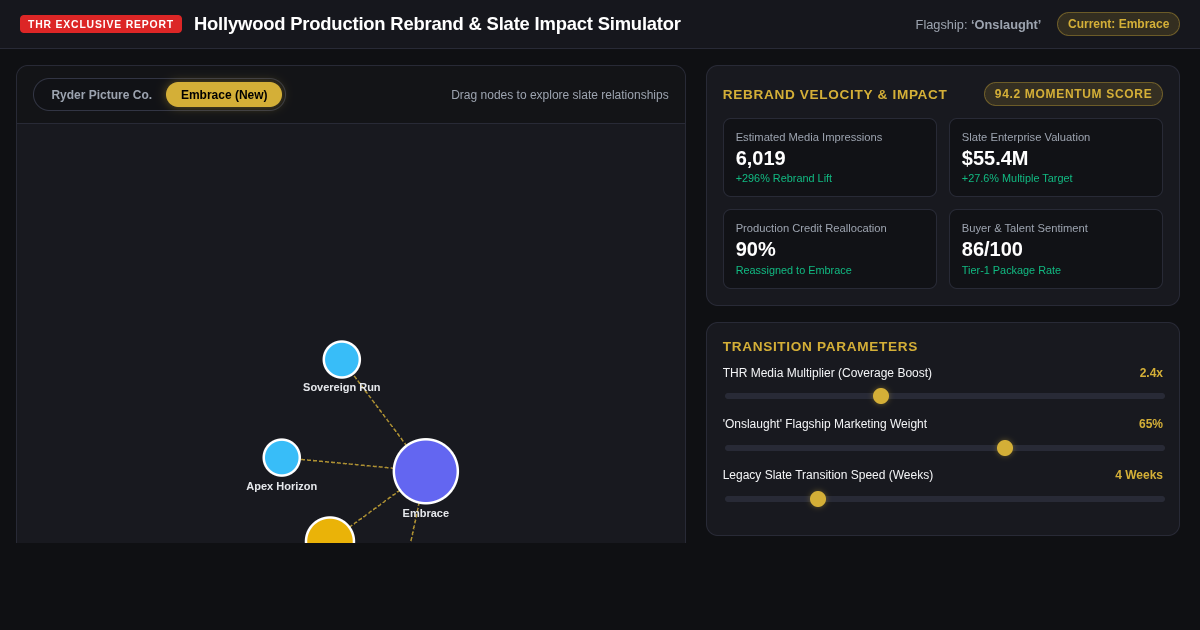This screenshot has width=1200, height=630.
Task: Click the 2.4x multiplier value
Action: click(1151, 373)
